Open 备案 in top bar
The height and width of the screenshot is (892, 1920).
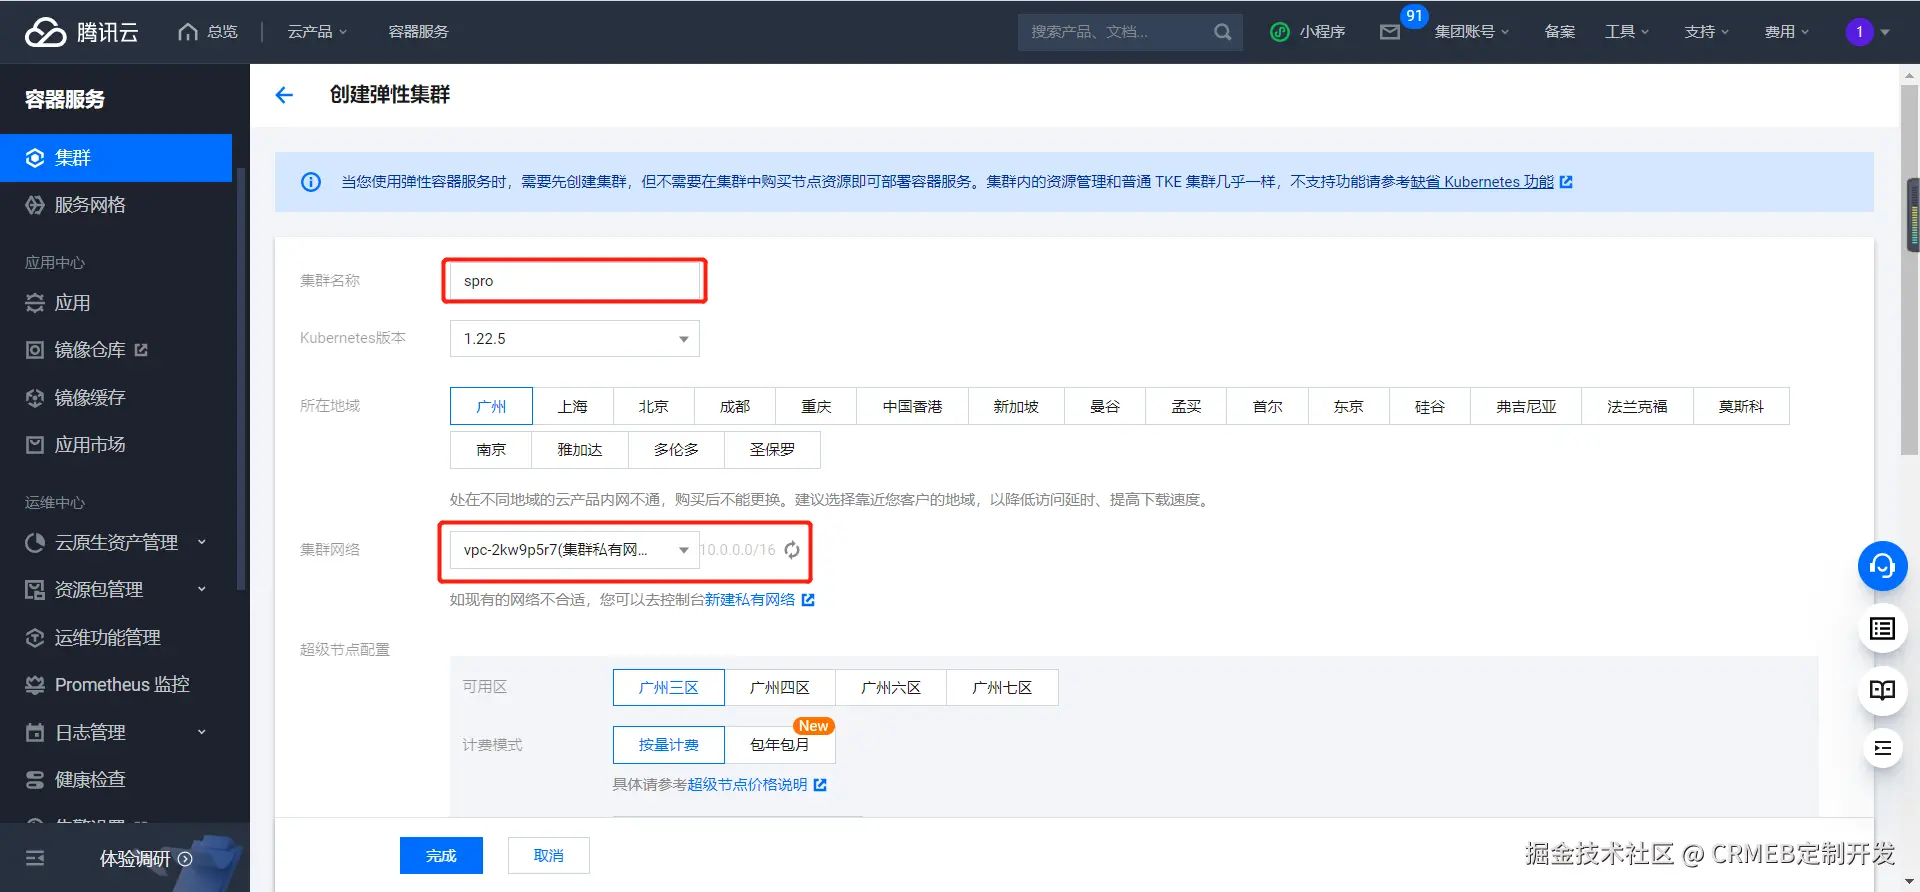[x=1559, y=32]
